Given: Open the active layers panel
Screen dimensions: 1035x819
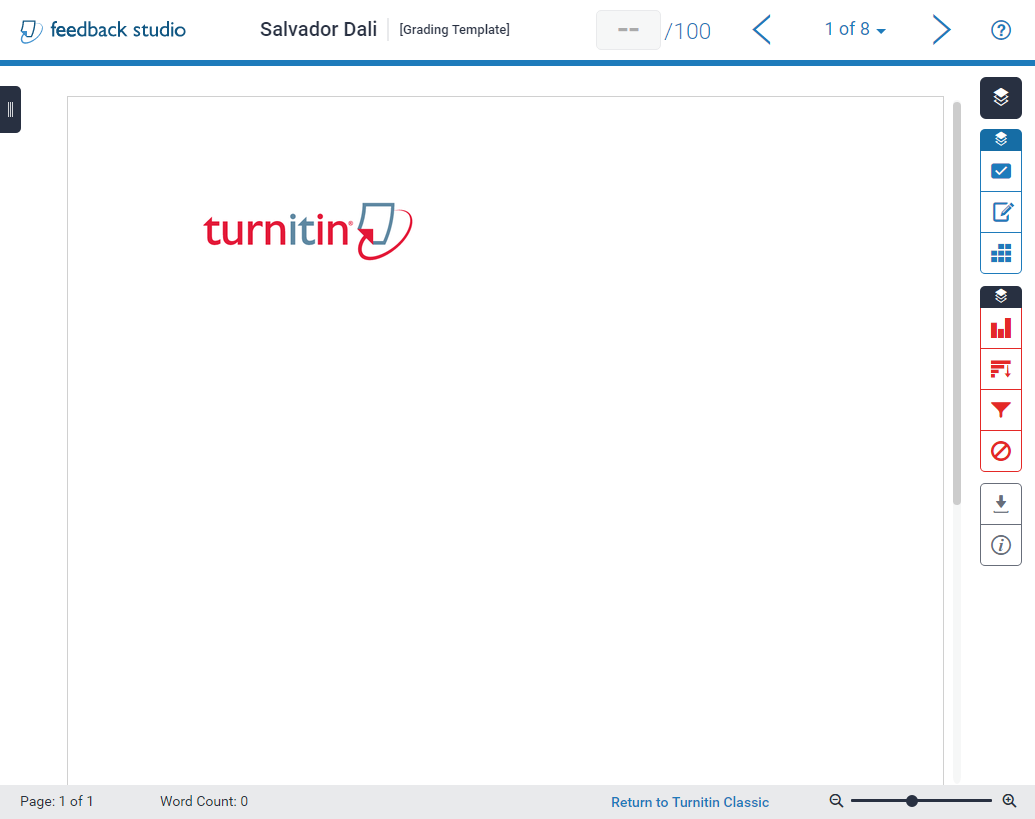Looking at the screenshot, I should pos(1001,98).
